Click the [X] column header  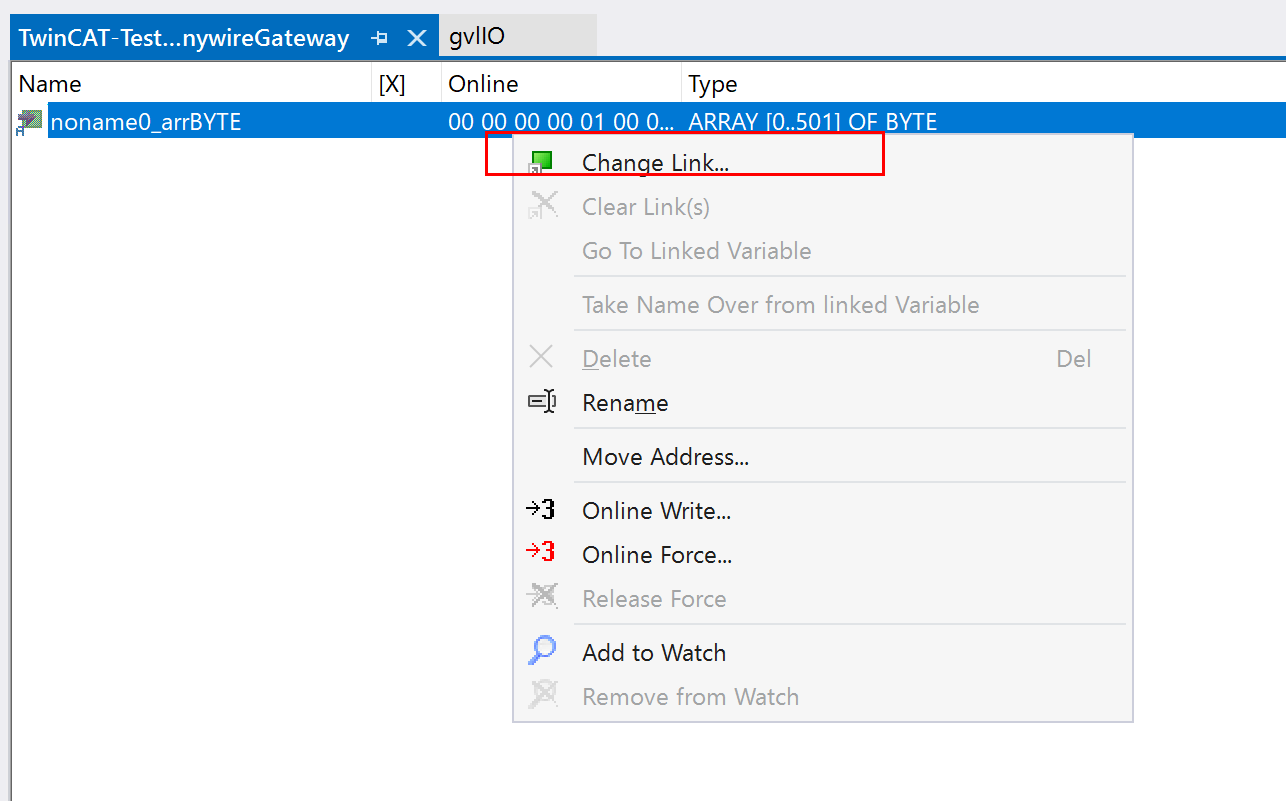coord(392,85)
